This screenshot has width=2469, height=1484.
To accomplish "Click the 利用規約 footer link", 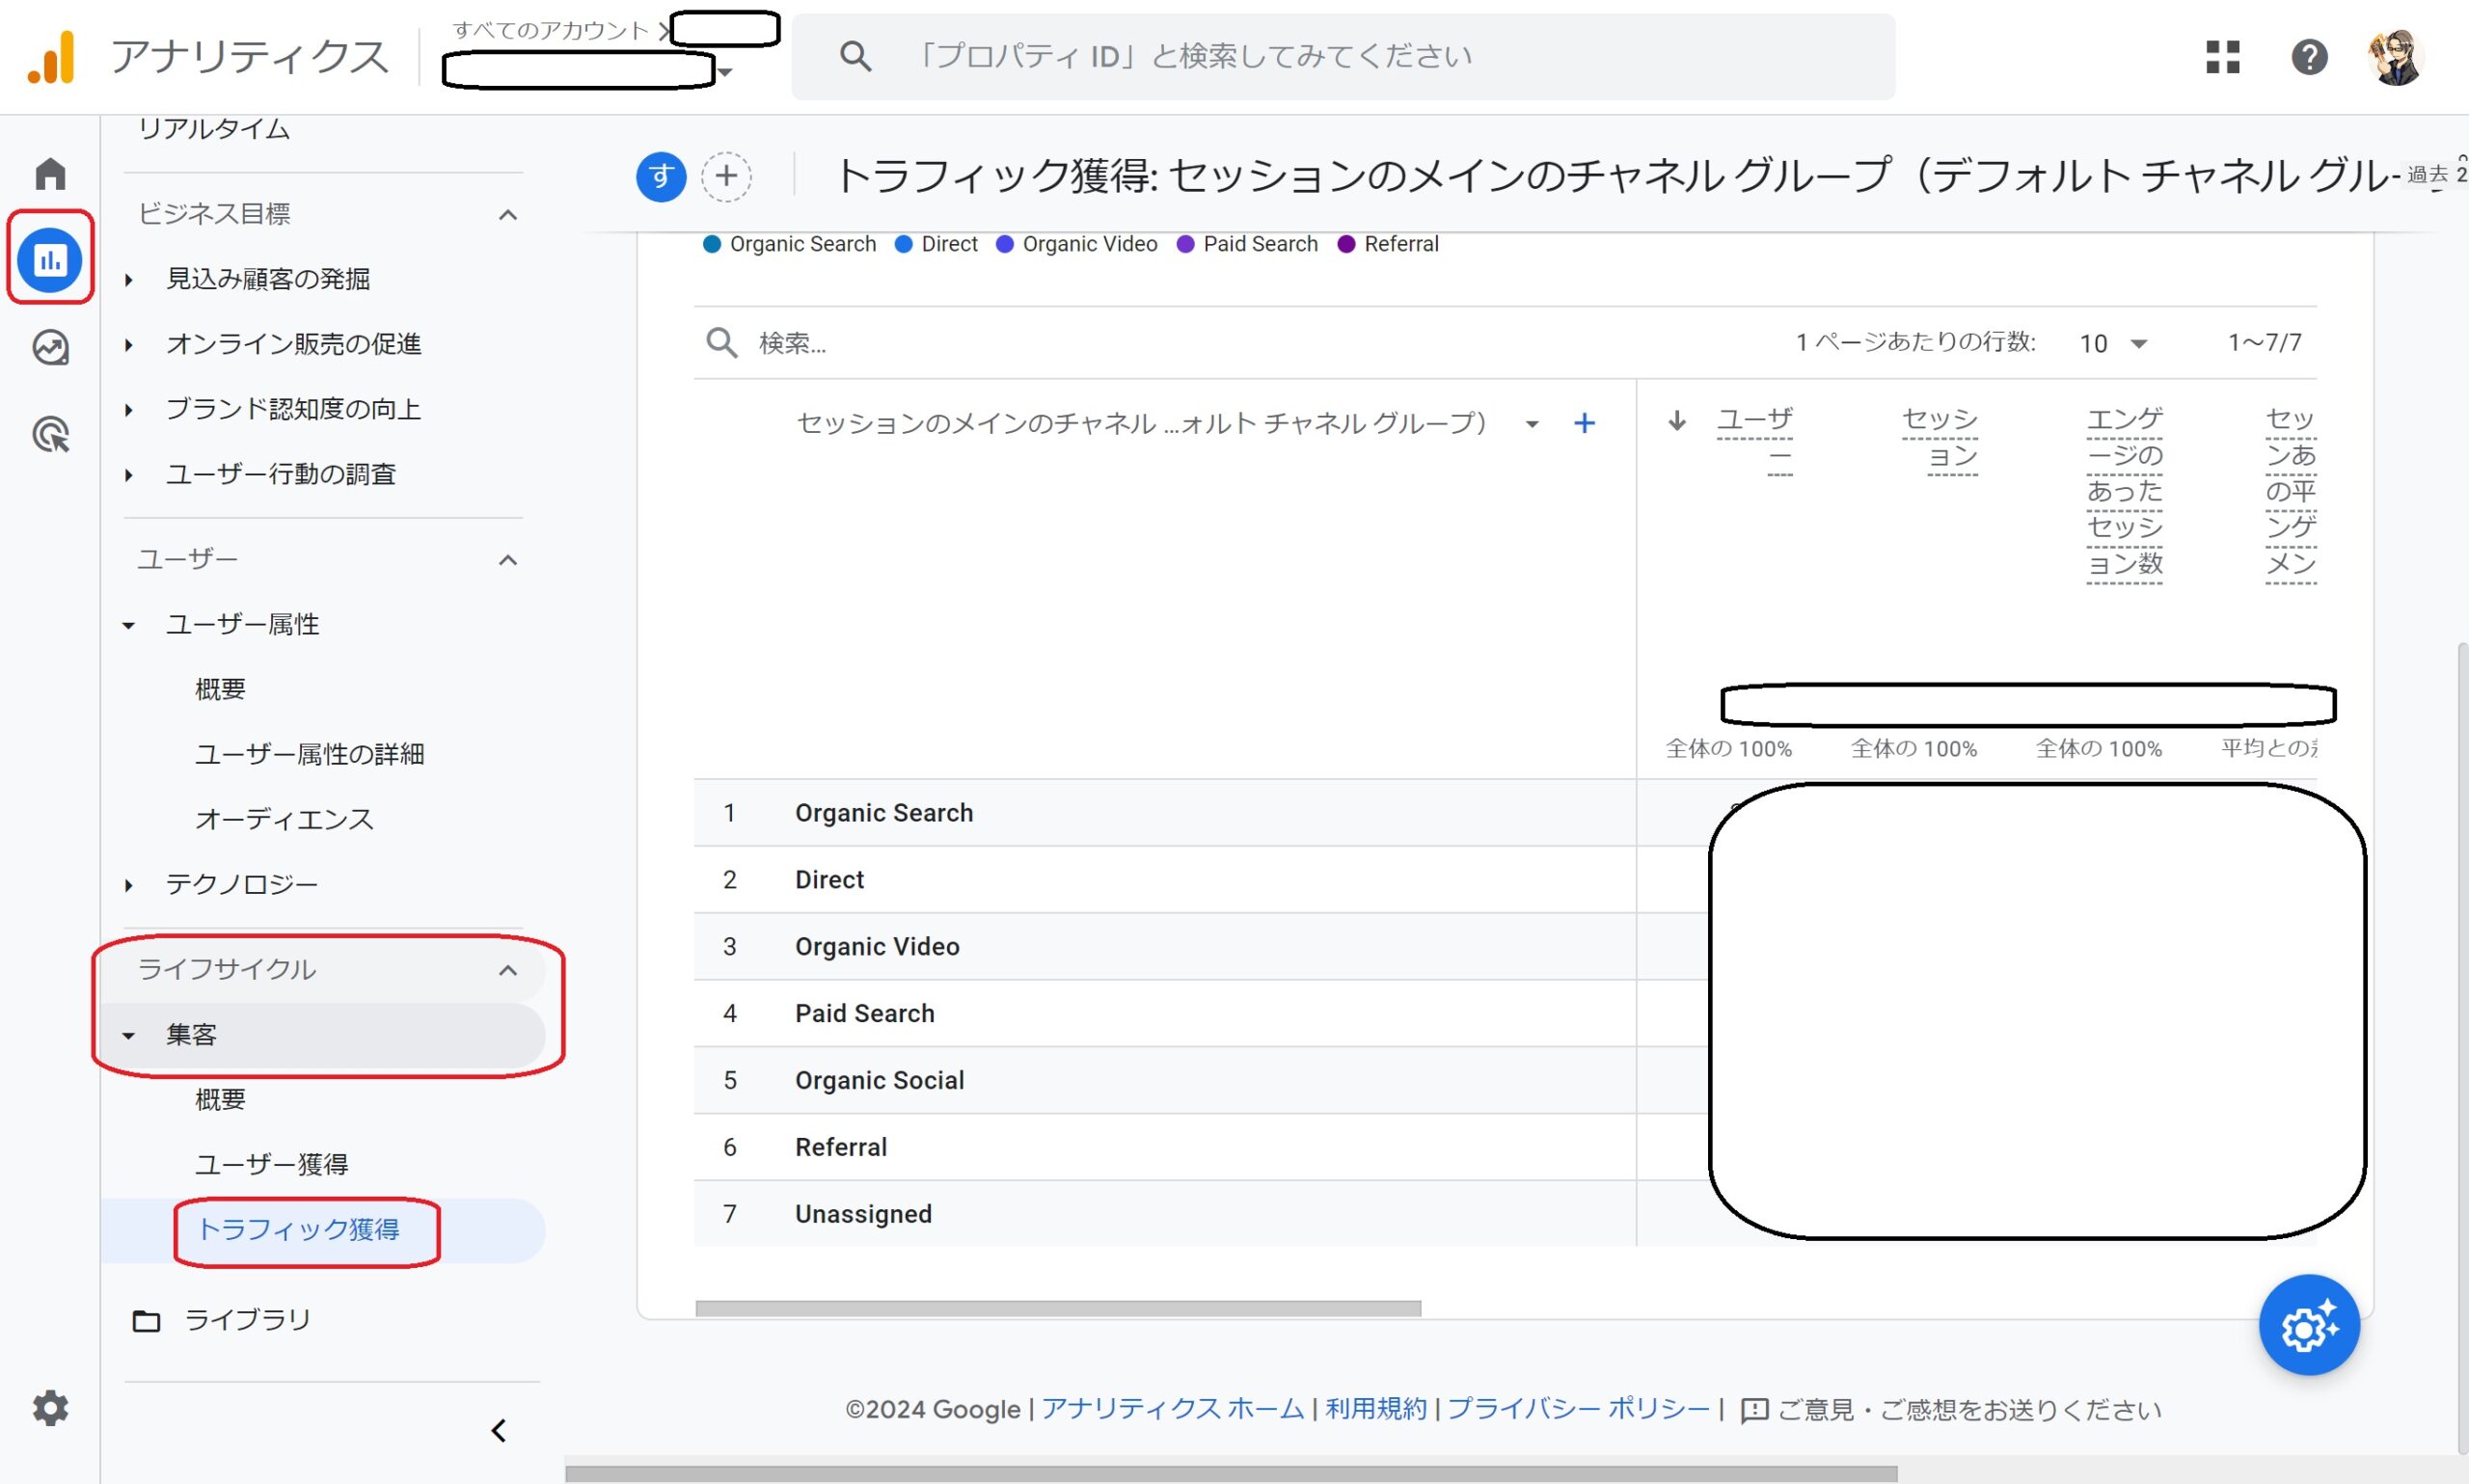I will point(1375,1409).
